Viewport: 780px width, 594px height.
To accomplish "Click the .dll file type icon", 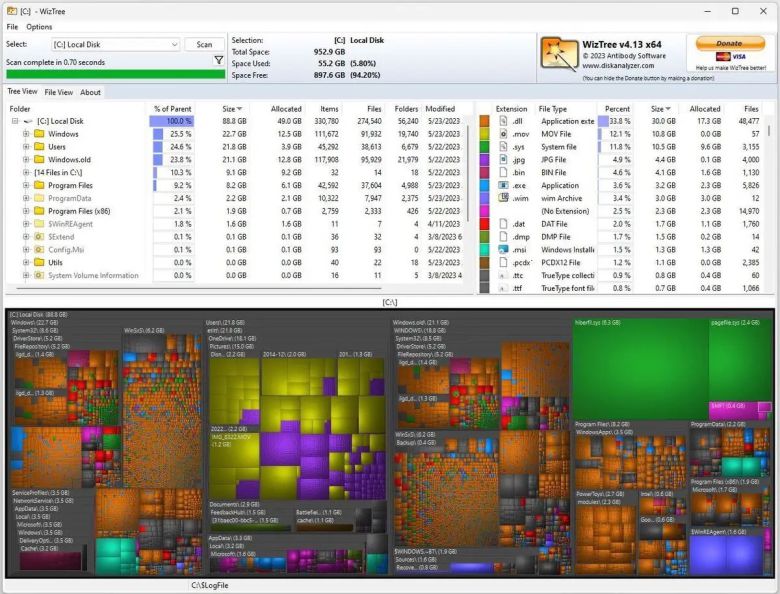I will pyautogui.click(x=503, y=121).
